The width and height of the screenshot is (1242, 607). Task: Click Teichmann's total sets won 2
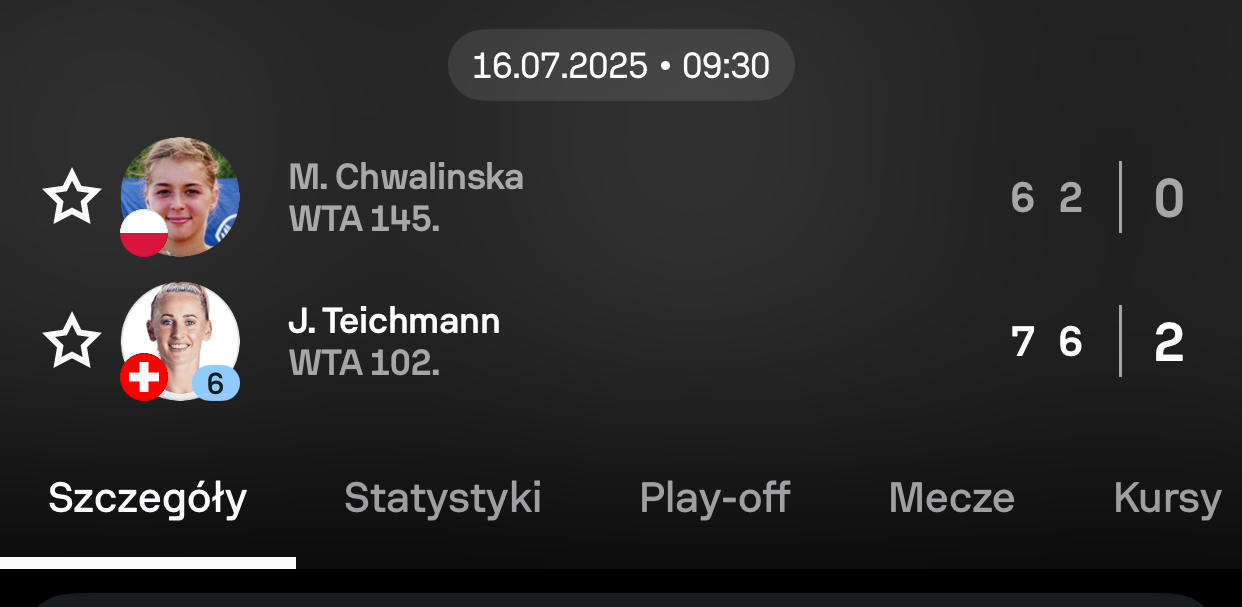click(1169, 342)
